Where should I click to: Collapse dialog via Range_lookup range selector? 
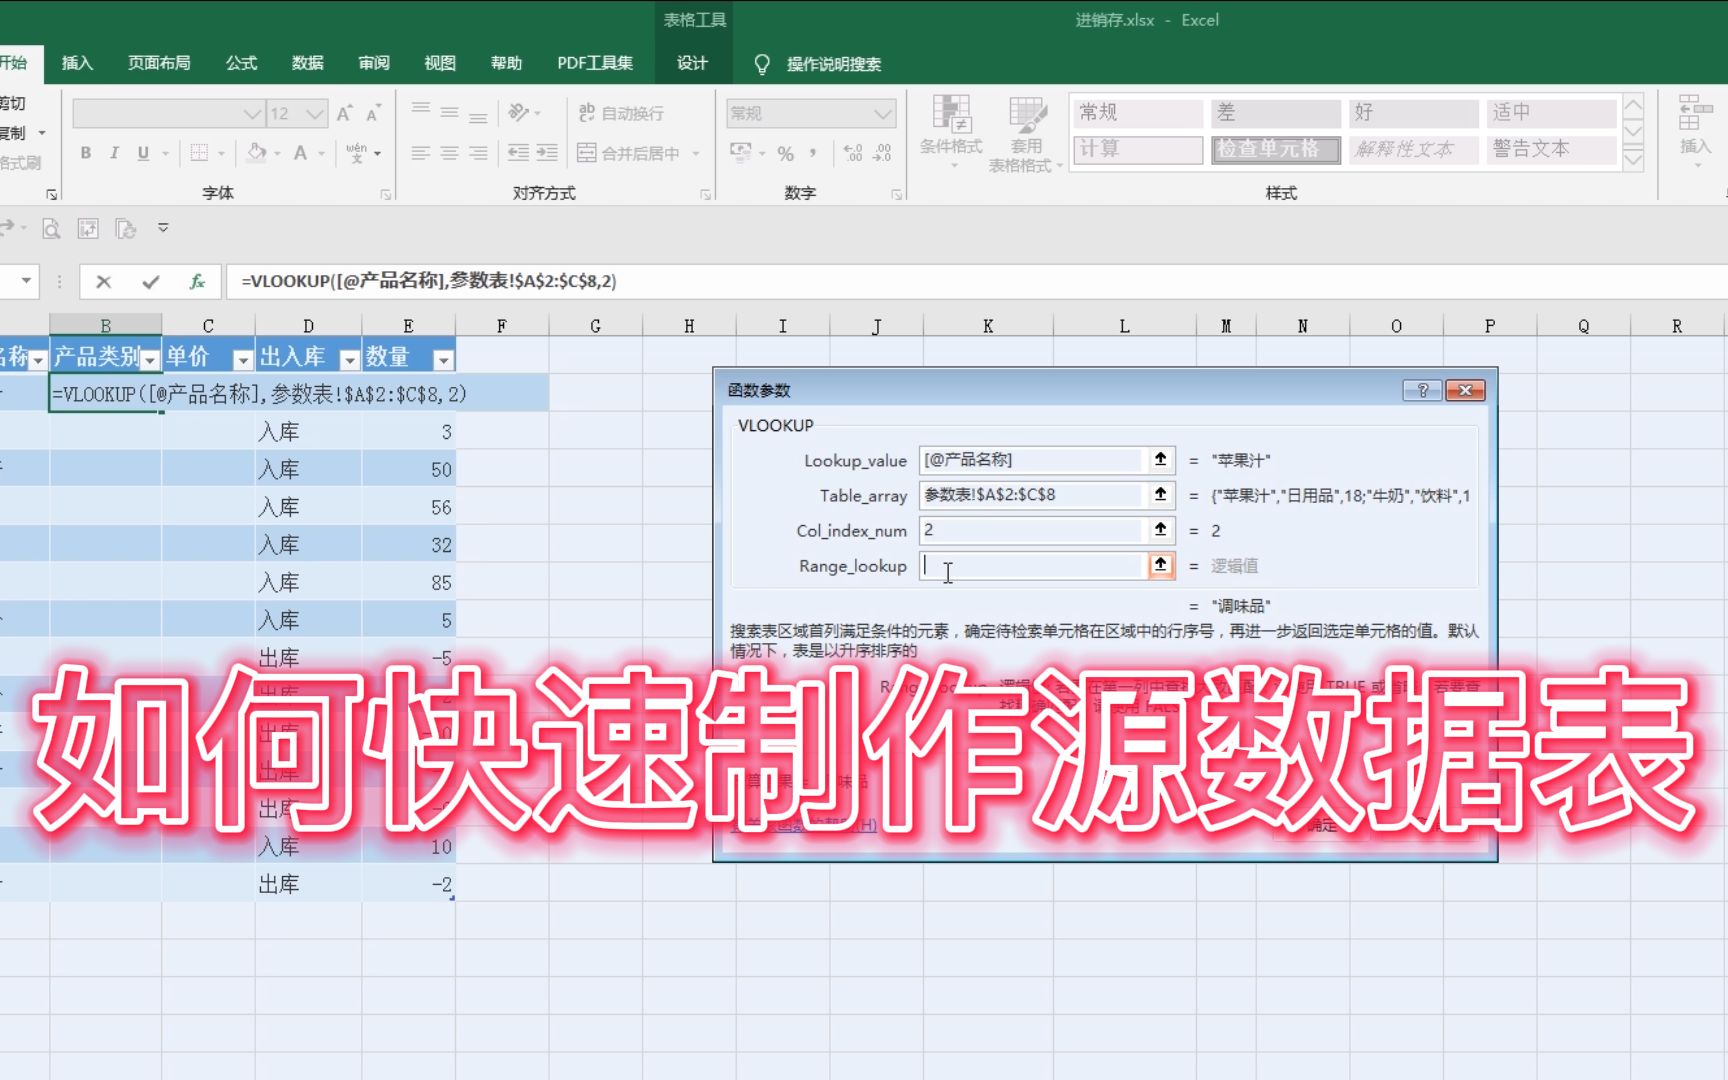(1160, 565)
